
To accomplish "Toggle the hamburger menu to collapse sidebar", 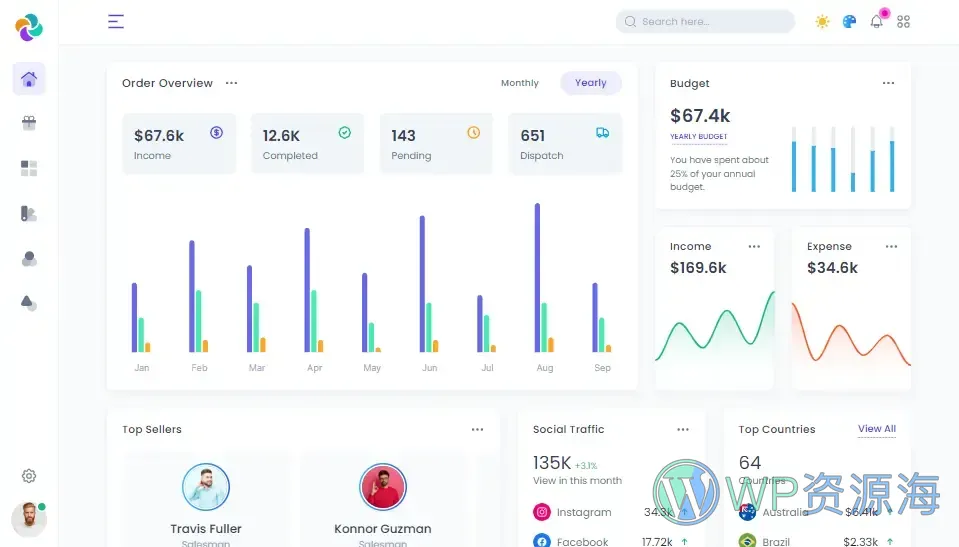I will [116, 21].
